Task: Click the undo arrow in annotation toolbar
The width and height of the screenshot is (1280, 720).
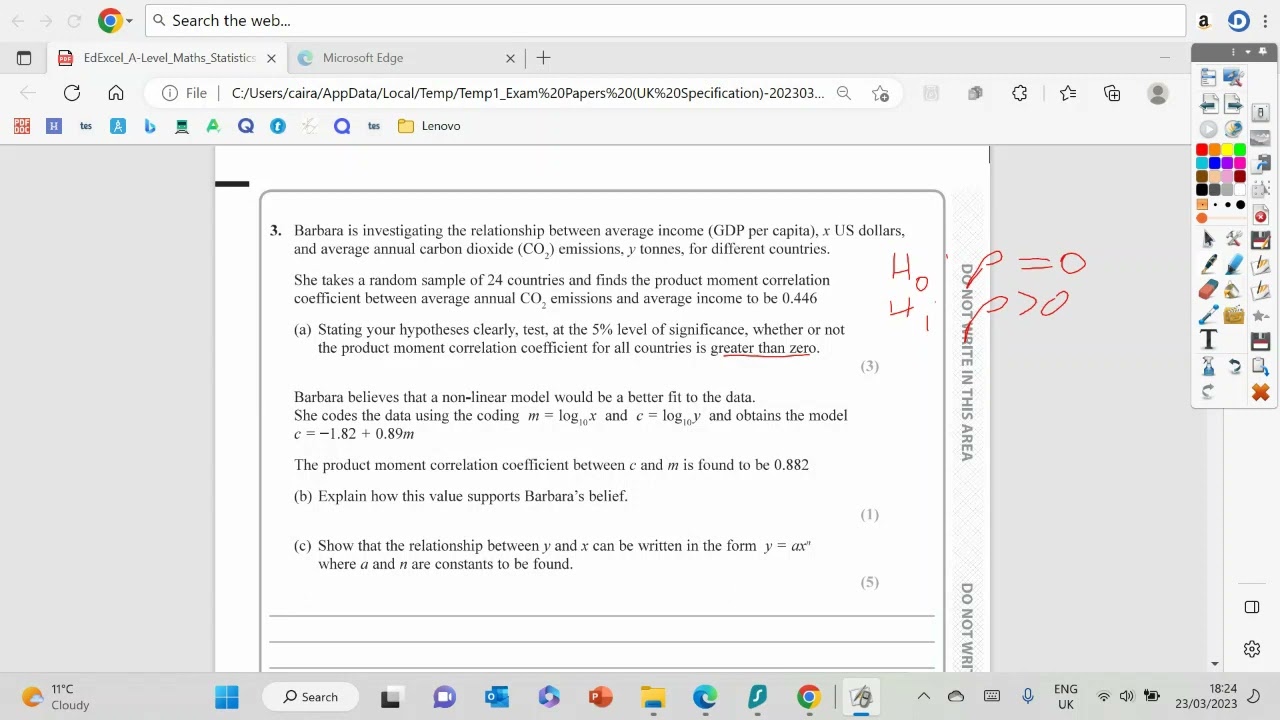Action: (x=1234, y=366)
